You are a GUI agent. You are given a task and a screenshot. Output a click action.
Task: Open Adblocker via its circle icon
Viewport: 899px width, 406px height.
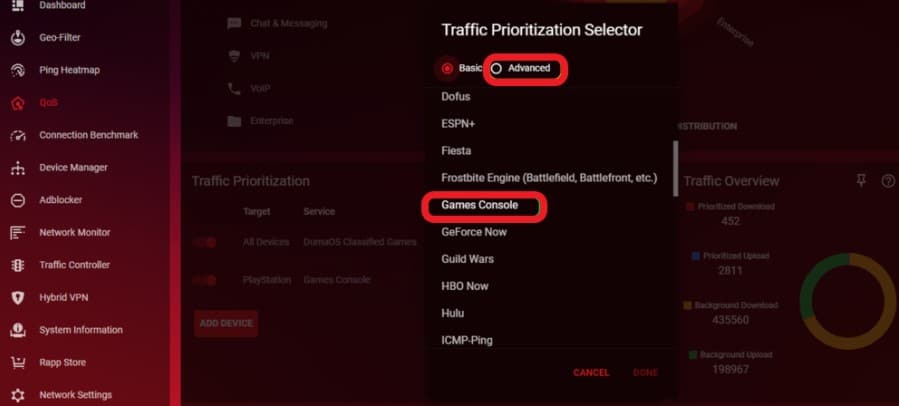point(18,201)
